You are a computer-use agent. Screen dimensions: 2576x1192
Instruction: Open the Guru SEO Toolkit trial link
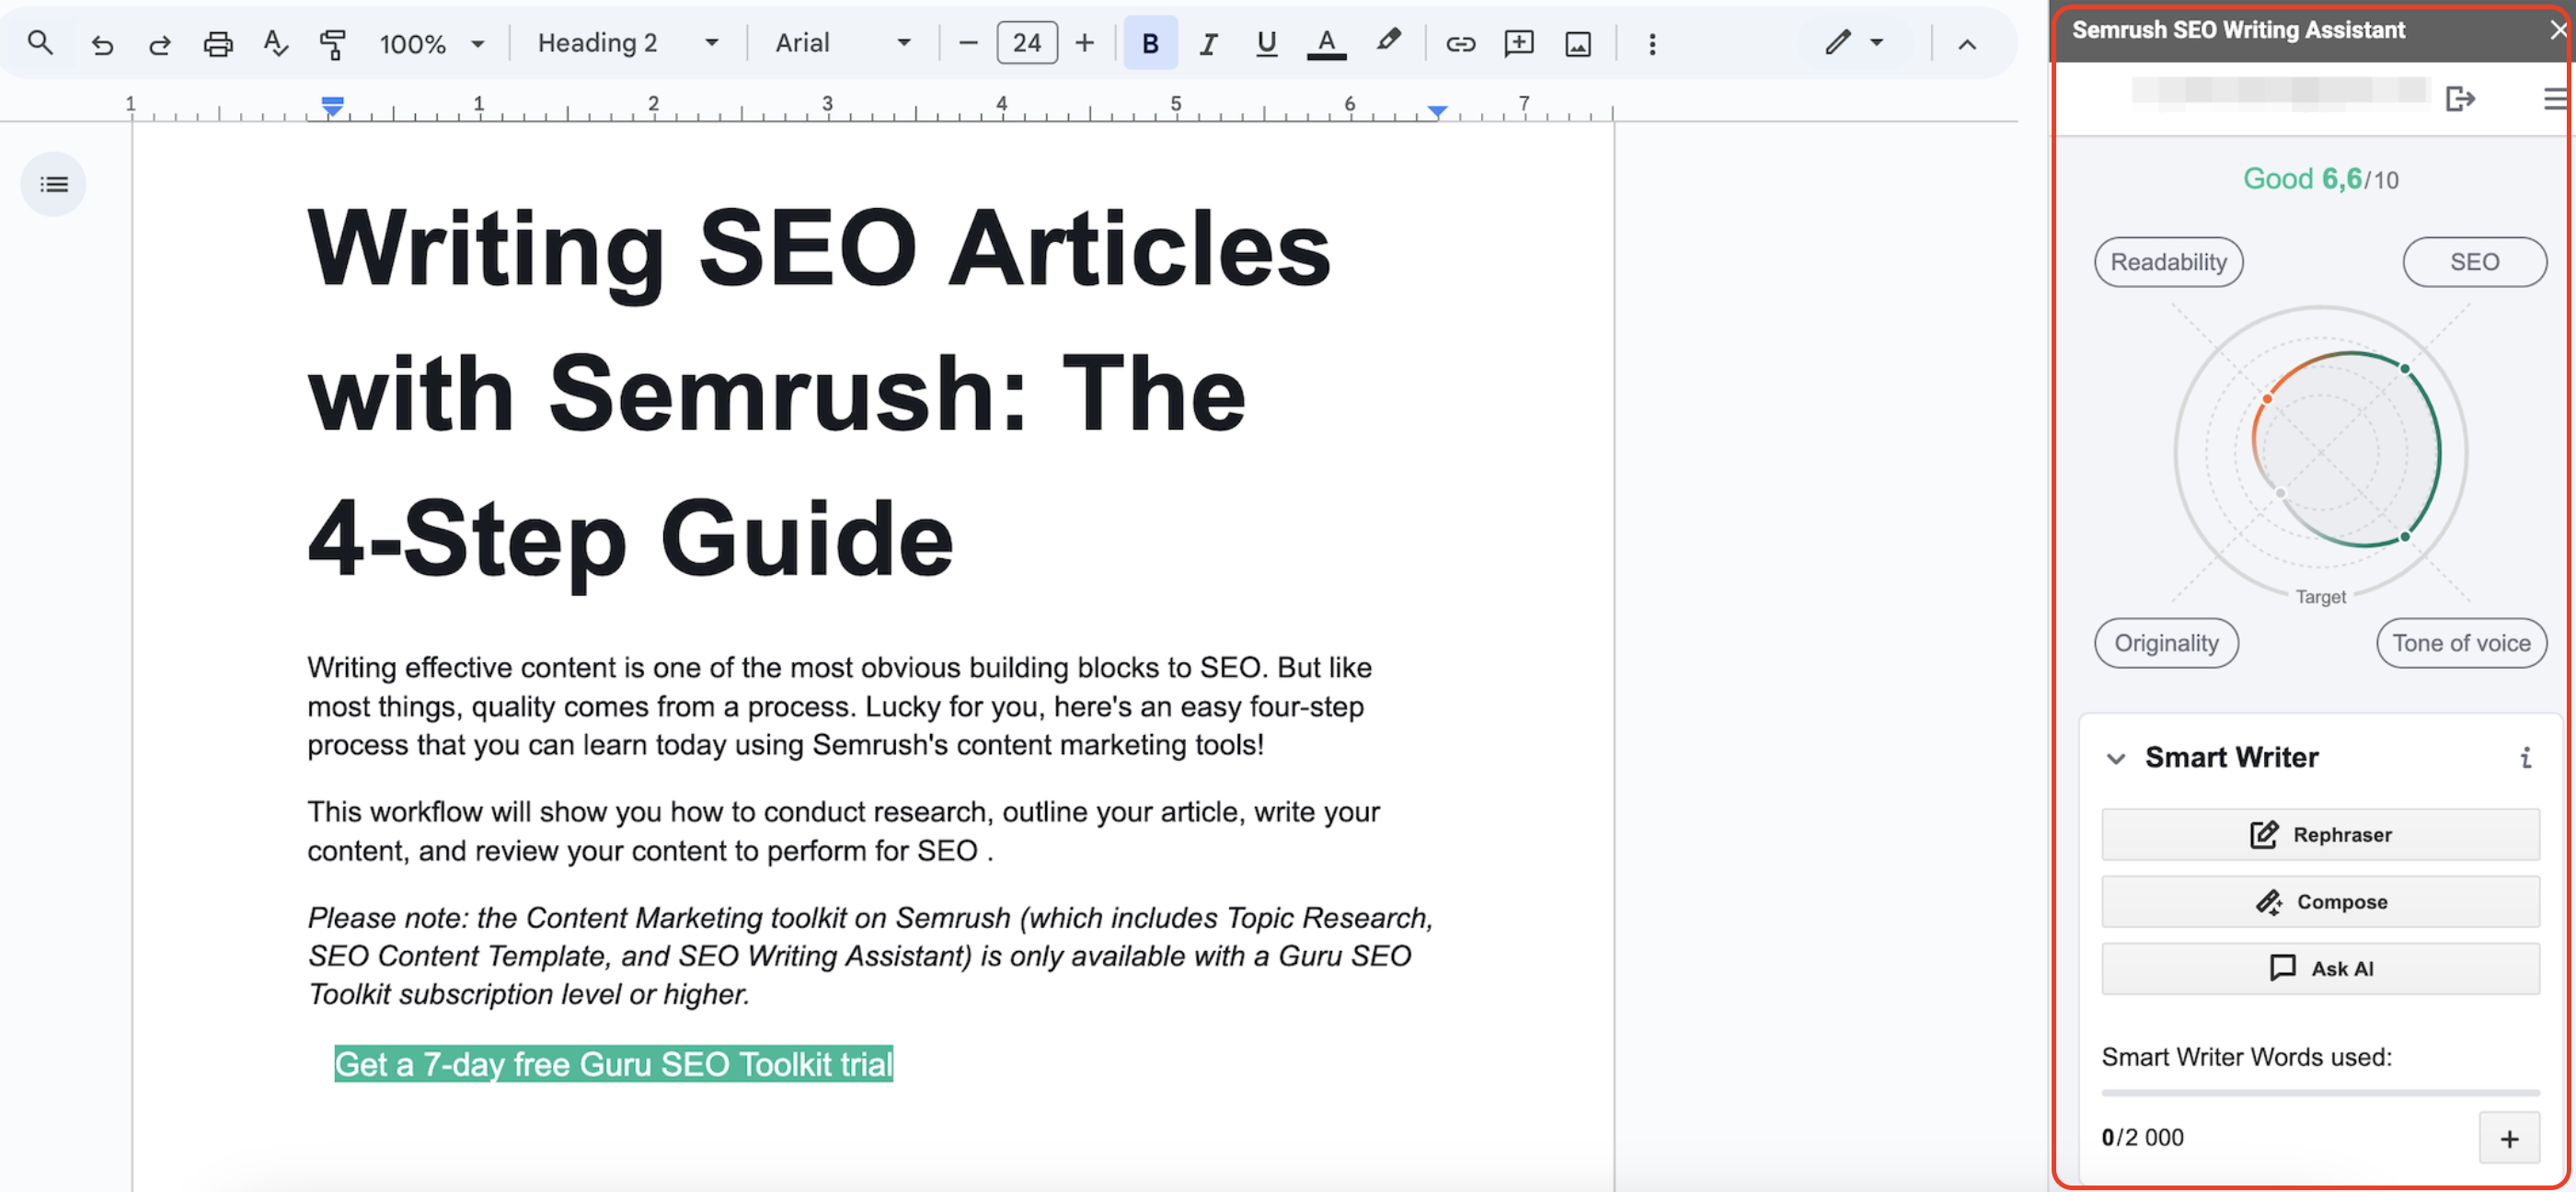coord(613,1064)
